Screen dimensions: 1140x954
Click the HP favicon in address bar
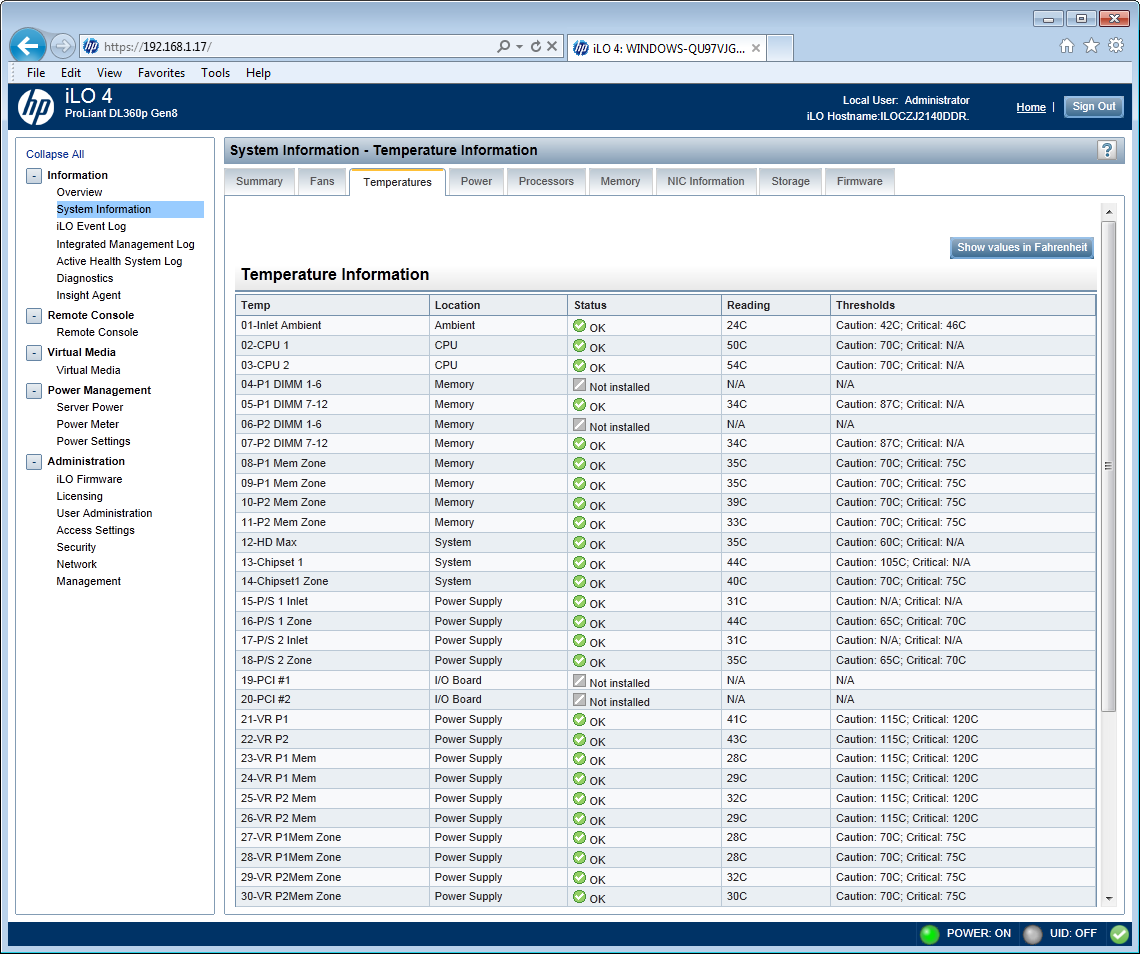click(x=91, y=47)
